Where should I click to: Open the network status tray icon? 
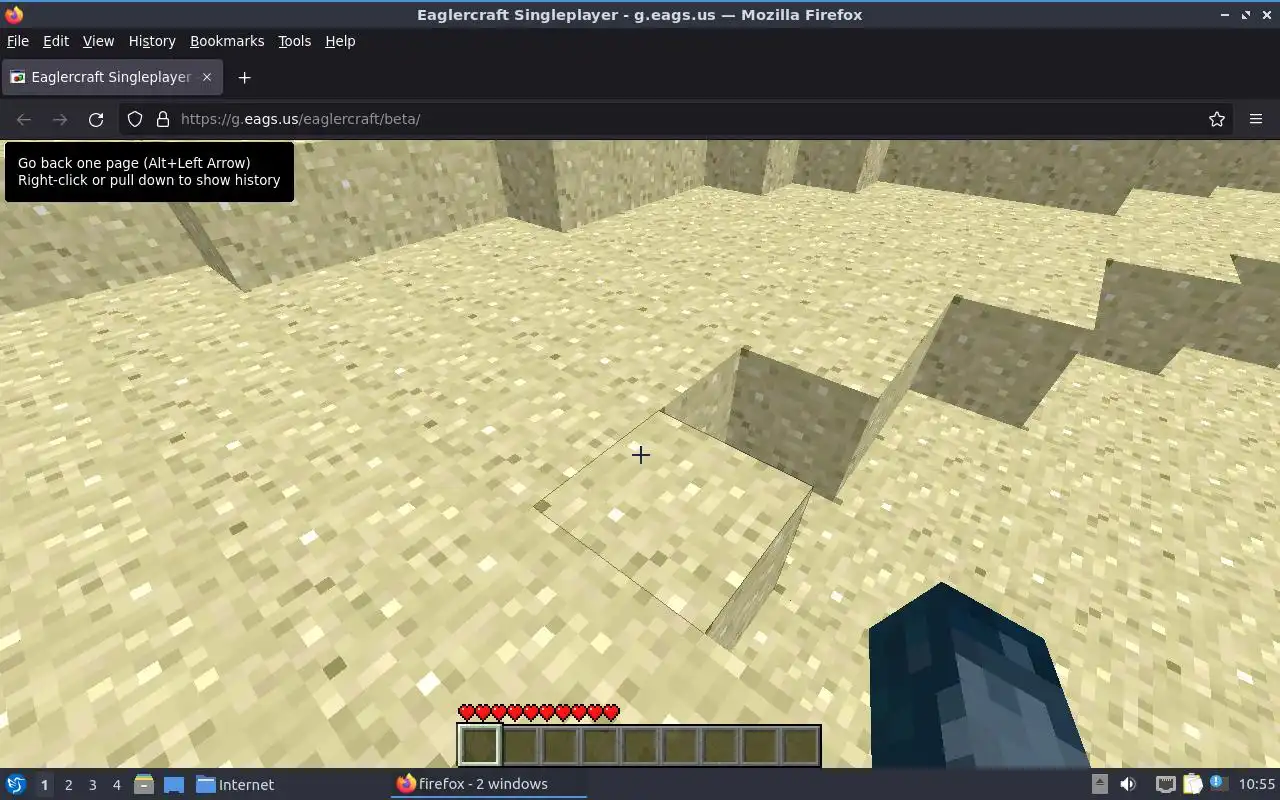1165,784
